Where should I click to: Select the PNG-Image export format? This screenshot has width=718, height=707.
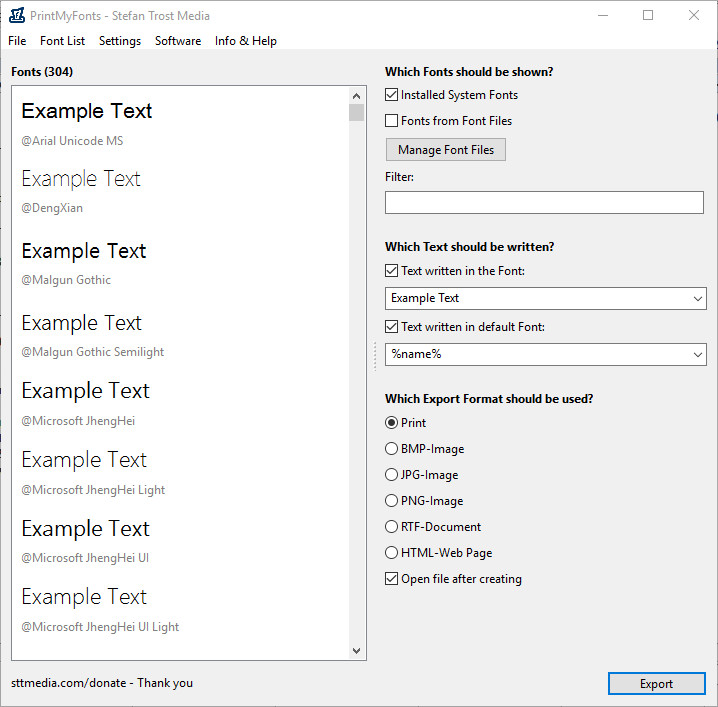[392, 500]
